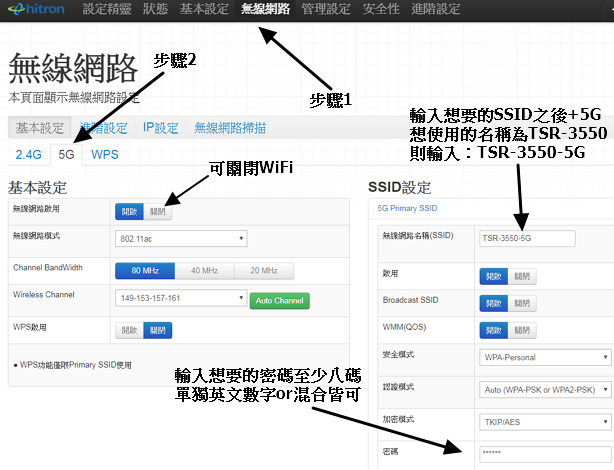The height and width of the screenshot is (470, 614).
Task: Open the 管理設定 menu
Action: coord(326,9)
